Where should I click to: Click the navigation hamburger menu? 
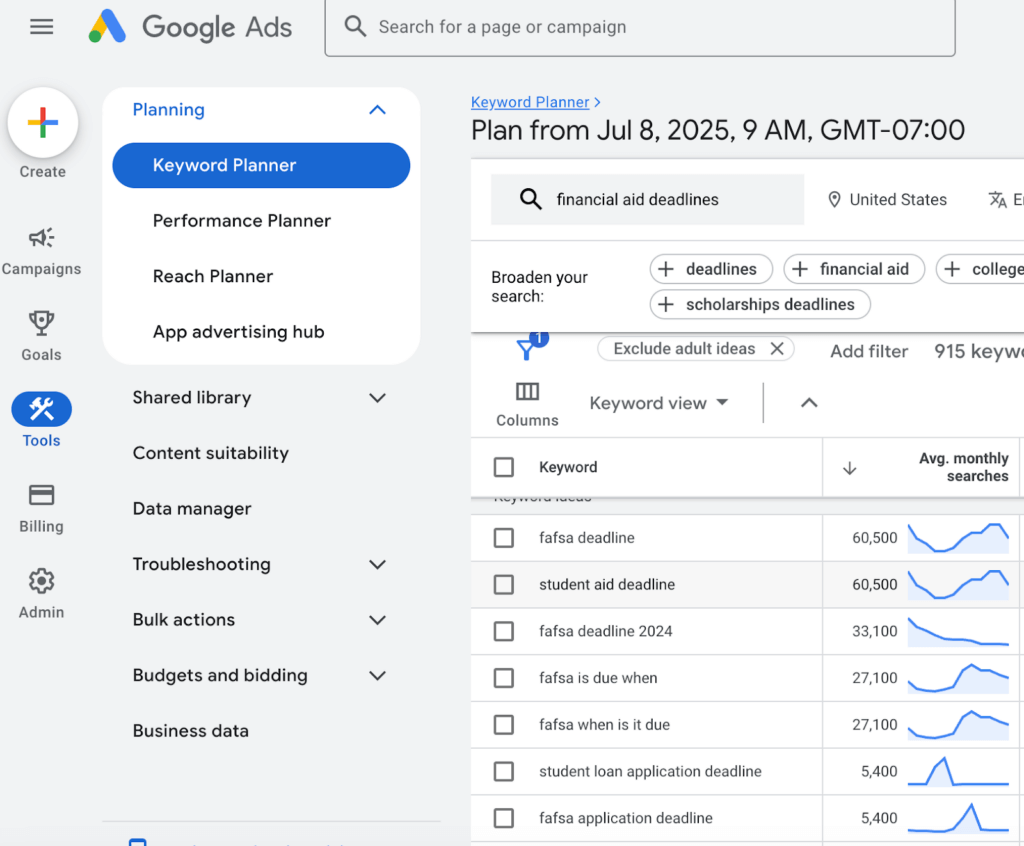tap(42, 27)
